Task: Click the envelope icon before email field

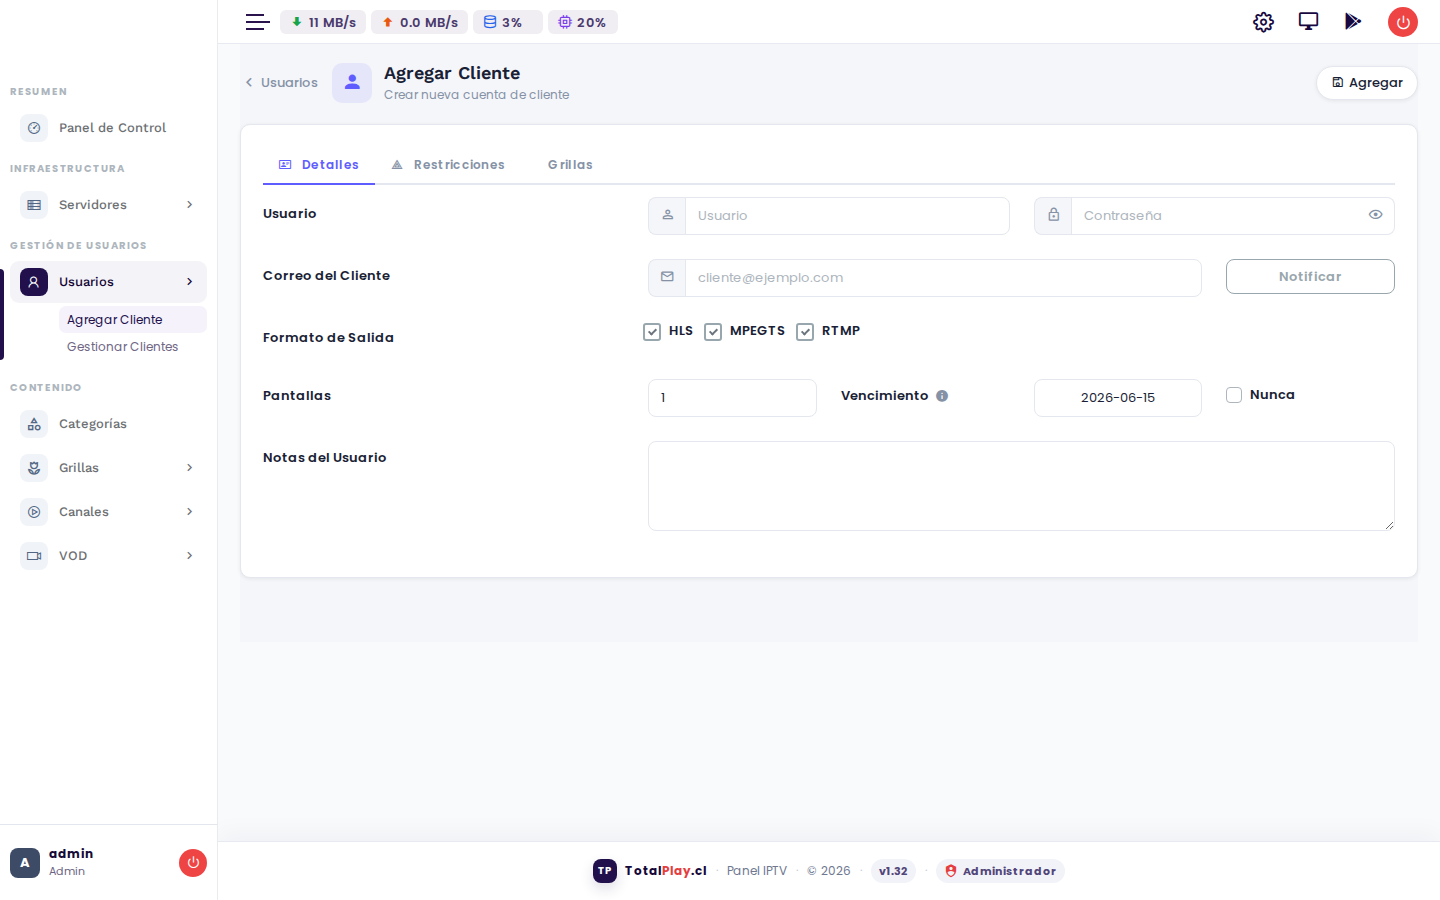Action: click(x=667, y=278)
